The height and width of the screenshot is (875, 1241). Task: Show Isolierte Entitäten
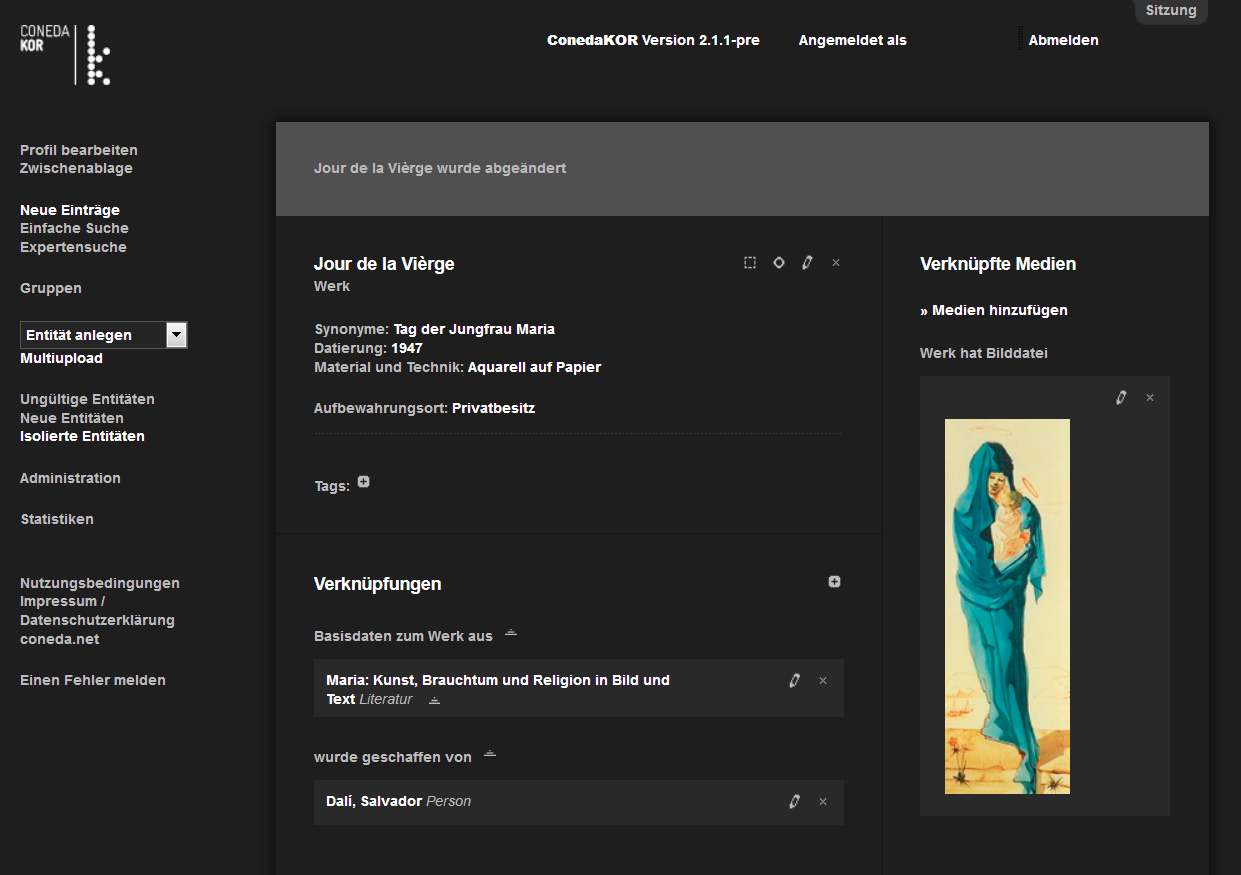(x=82, y=436)
